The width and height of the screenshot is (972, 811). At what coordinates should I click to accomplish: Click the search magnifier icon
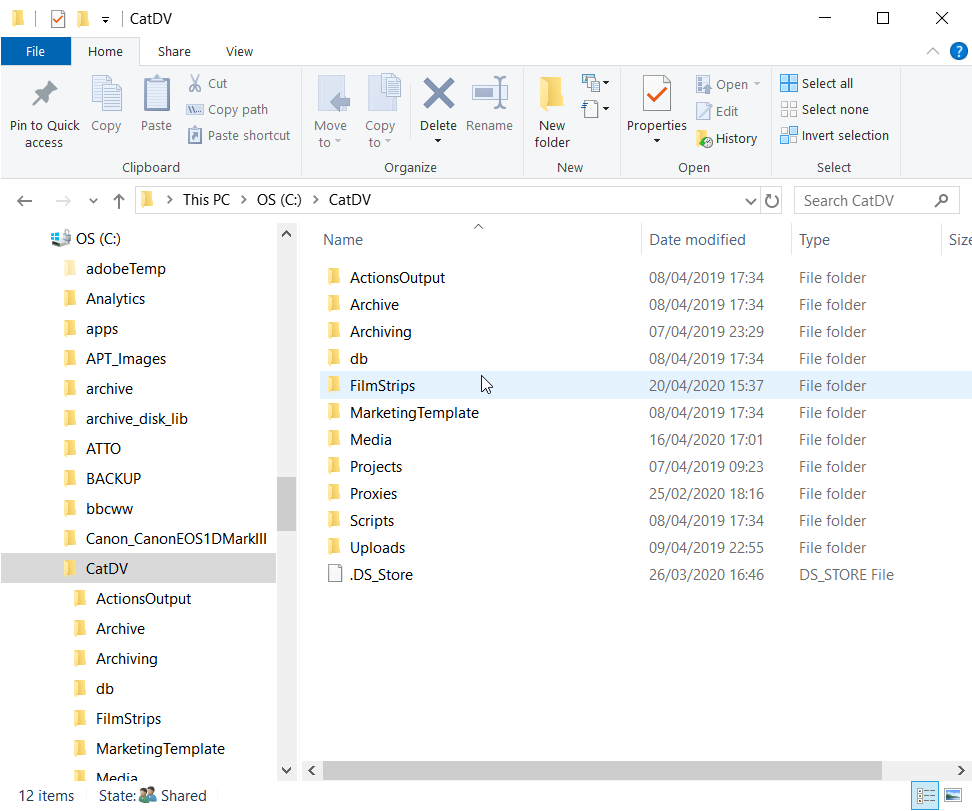pos(941,200)
